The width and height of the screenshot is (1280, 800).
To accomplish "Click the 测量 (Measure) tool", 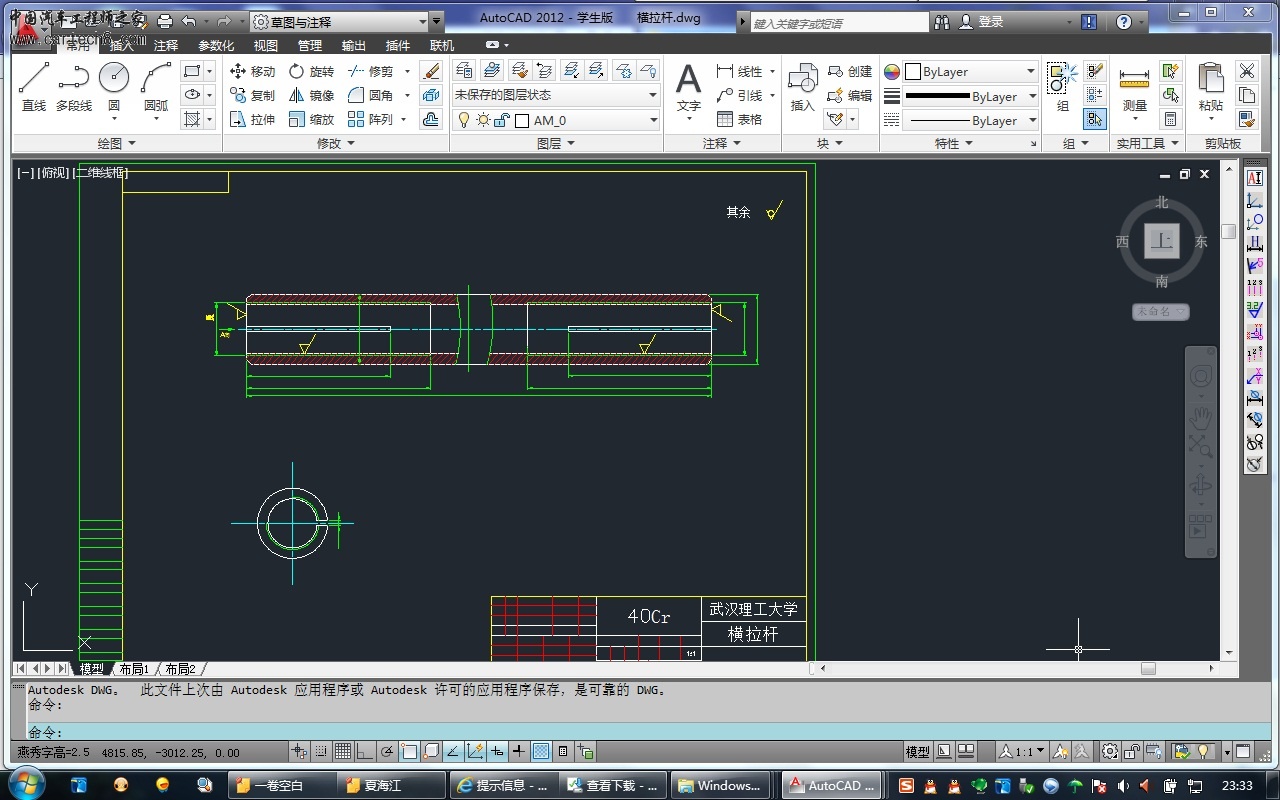I will point(1134,87).
